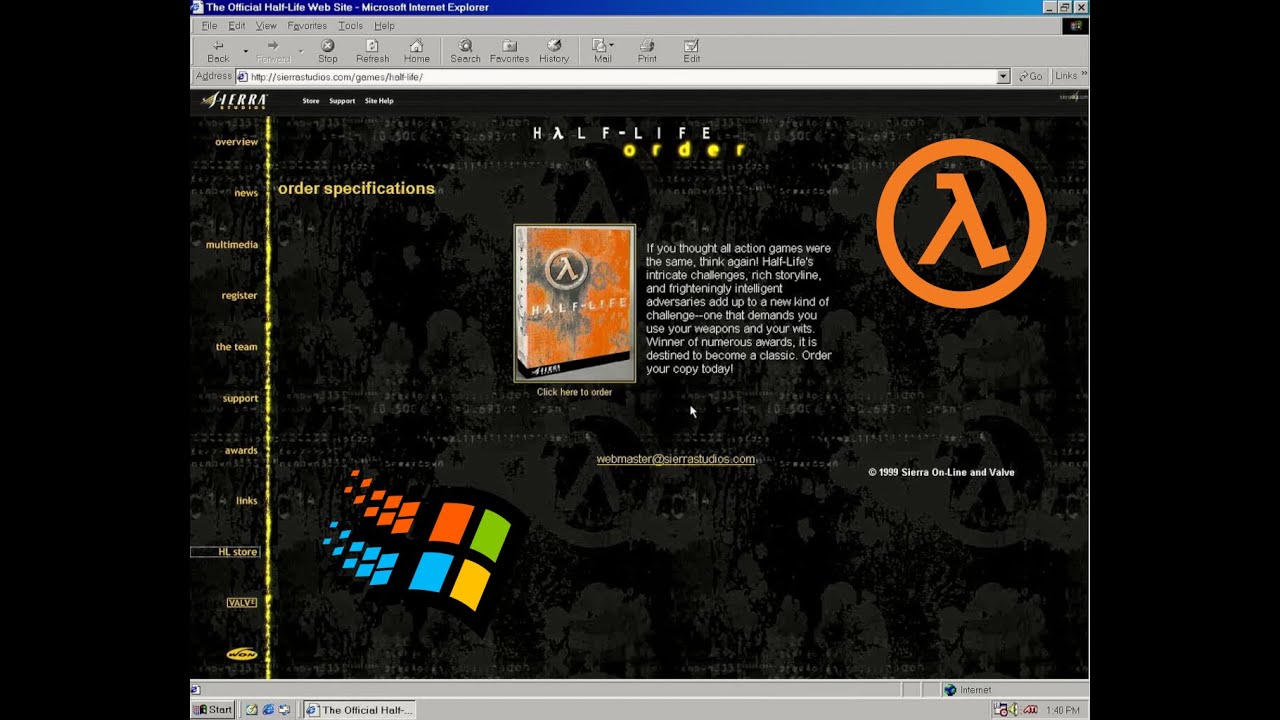Click the Edit toolbar button
1280x720 pixels.
pyautogui.click(x=691, y=51)
